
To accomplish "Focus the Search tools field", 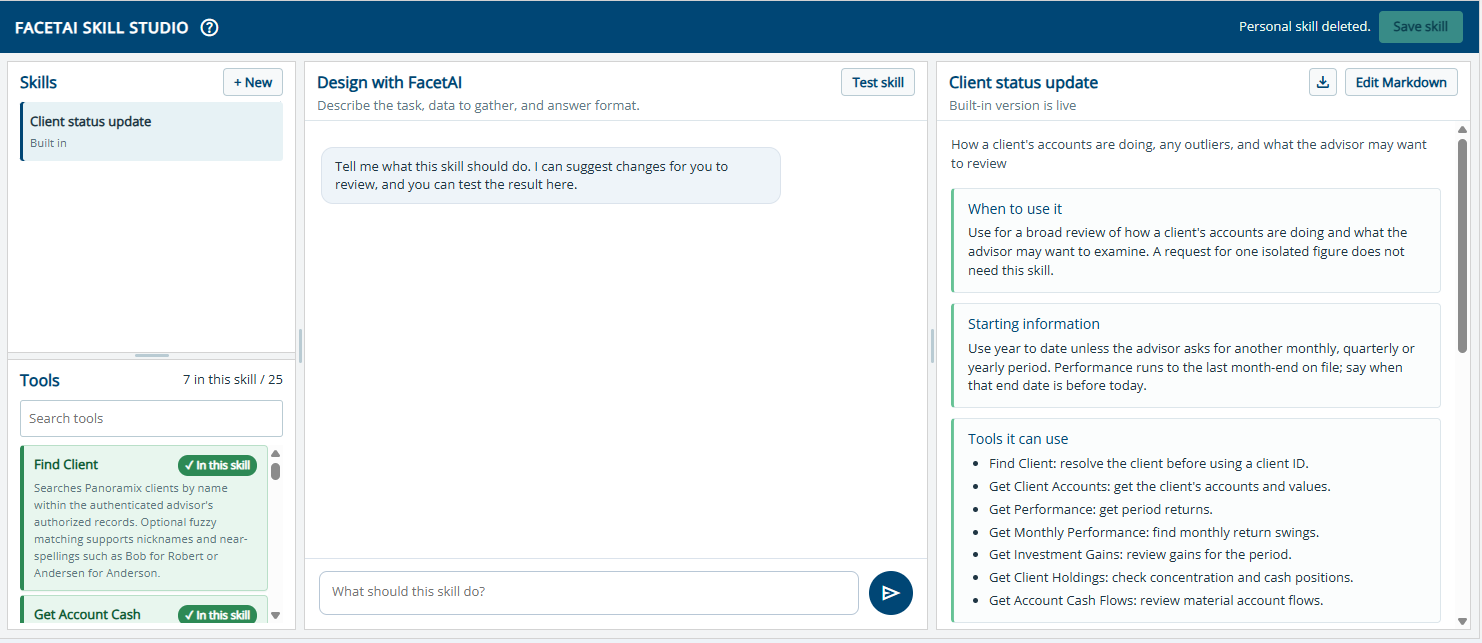I will 151,418.
